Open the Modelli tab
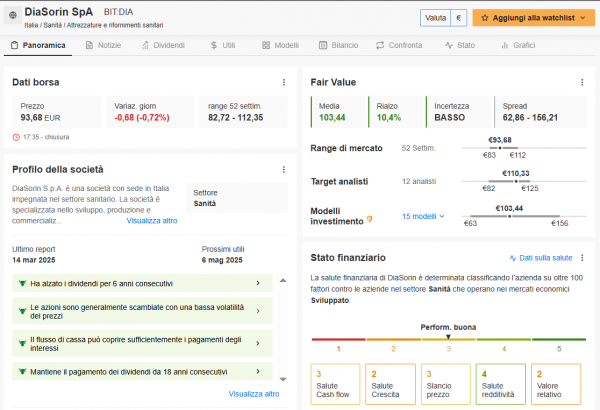This screenshot has height=410, width=600. (280, 45)
